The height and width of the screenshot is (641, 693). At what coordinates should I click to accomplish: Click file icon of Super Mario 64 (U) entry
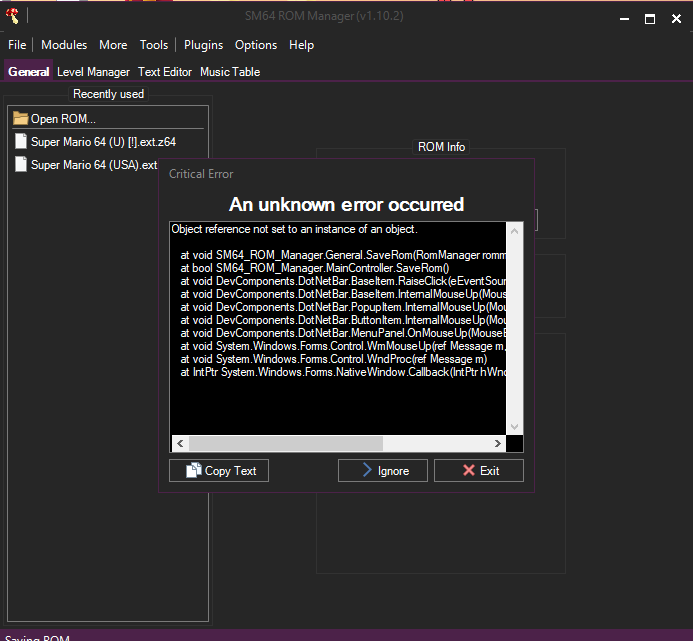click(21, 142)
